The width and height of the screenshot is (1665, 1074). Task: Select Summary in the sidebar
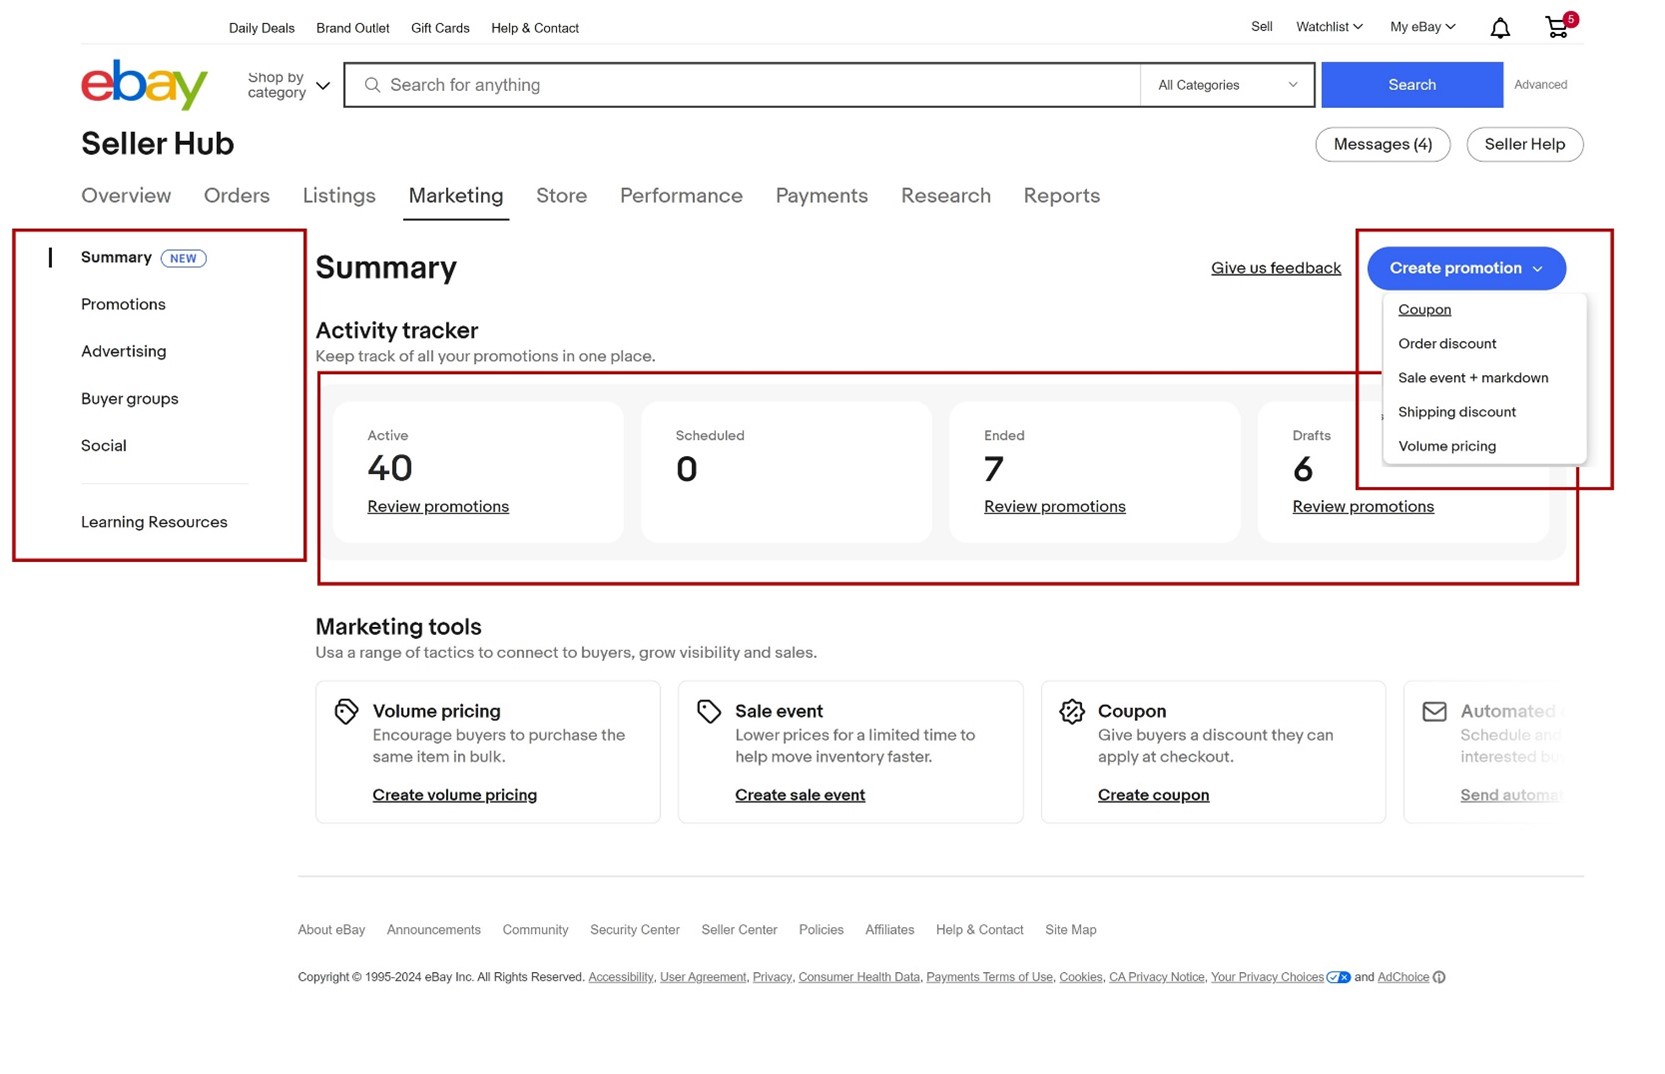coord(116,258)
